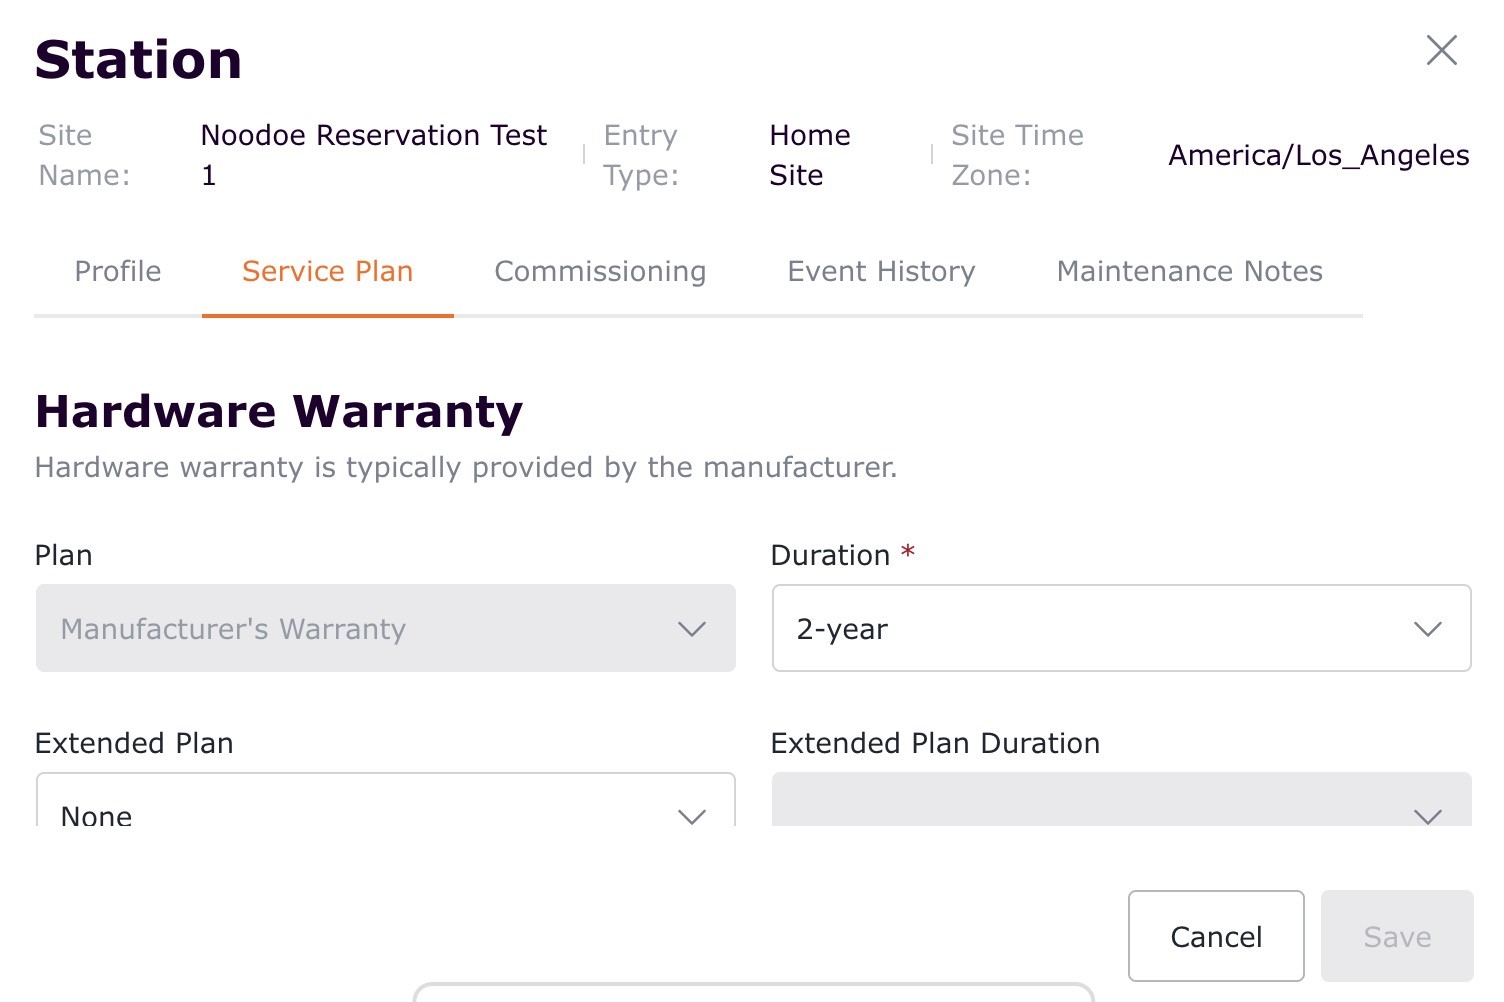Screen dimensions: 1504x1002
Task: Click the Noodoe Reservation Test 1 site name
Action: click(x=373, y=154)
